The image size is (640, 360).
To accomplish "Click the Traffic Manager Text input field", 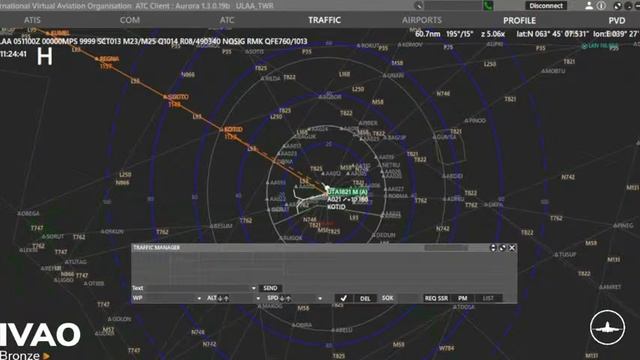I will point(197,288).
